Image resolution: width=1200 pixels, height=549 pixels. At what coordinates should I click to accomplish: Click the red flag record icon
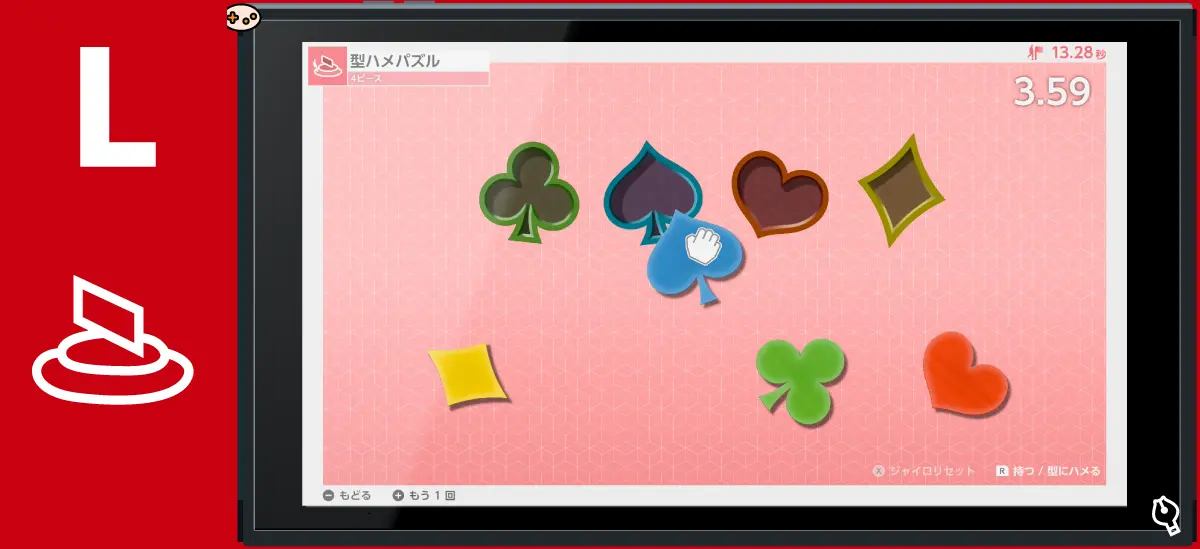point(1036,52)
